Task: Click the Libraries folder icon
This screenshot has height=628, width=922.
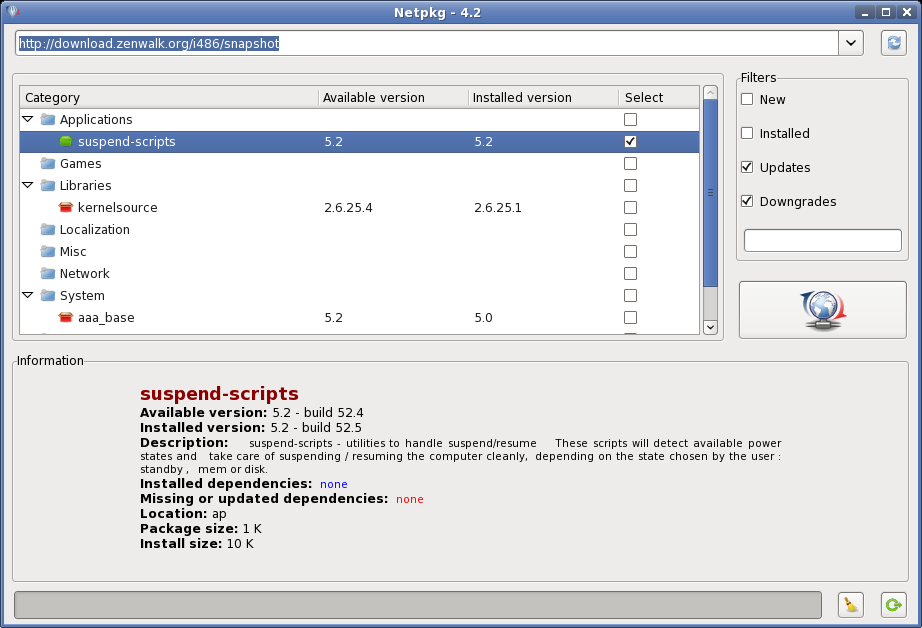Action: click(x=48, y=185)
